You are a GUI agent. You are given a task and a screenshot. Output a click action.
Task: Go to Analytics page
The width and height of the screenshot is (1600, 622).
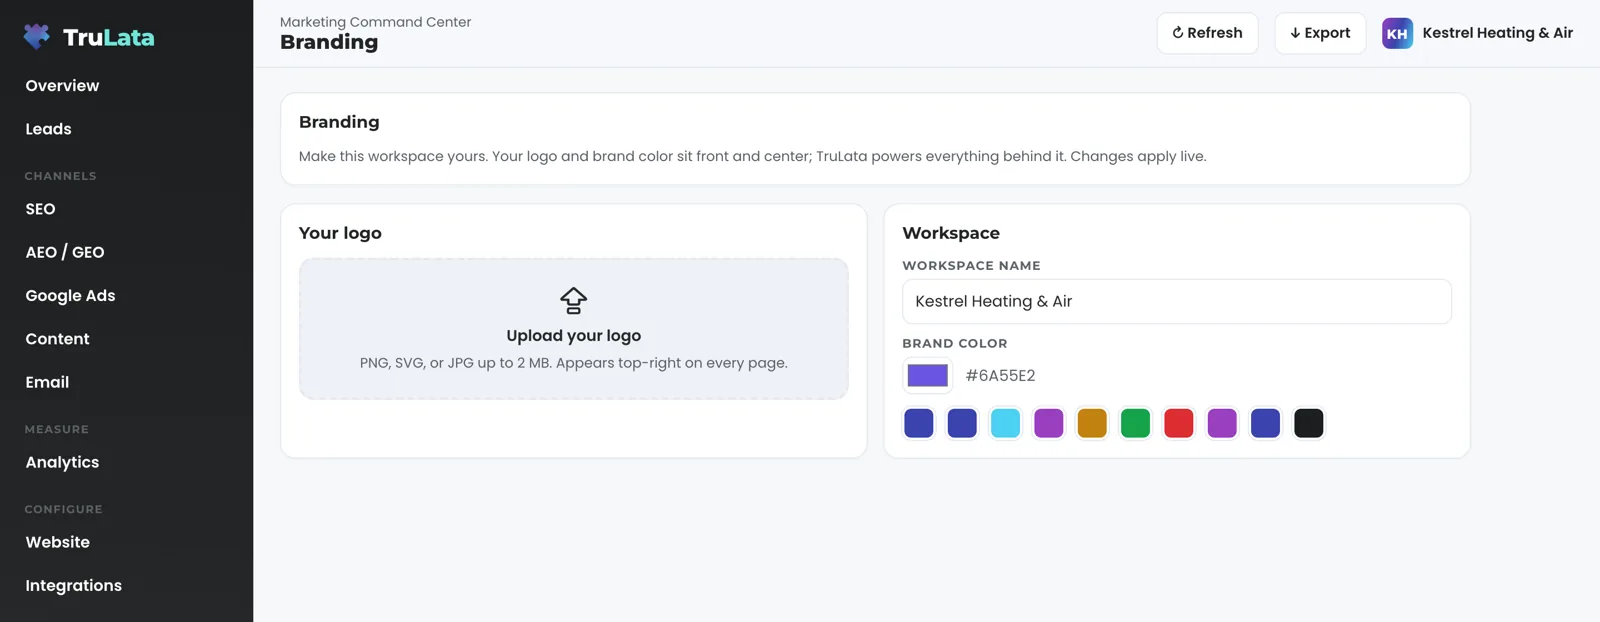62,462
